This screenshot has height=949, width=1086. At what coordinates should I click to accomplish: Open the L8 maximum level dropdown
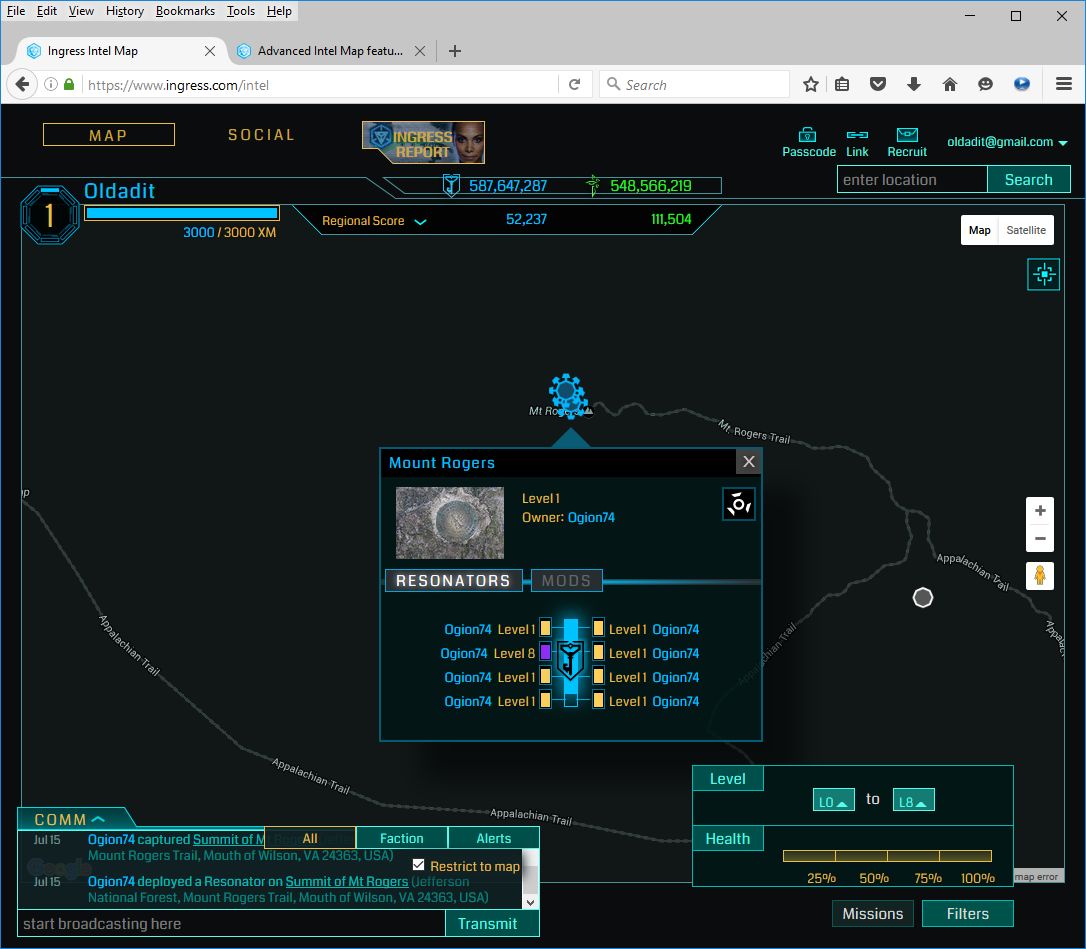click(913, 801)
